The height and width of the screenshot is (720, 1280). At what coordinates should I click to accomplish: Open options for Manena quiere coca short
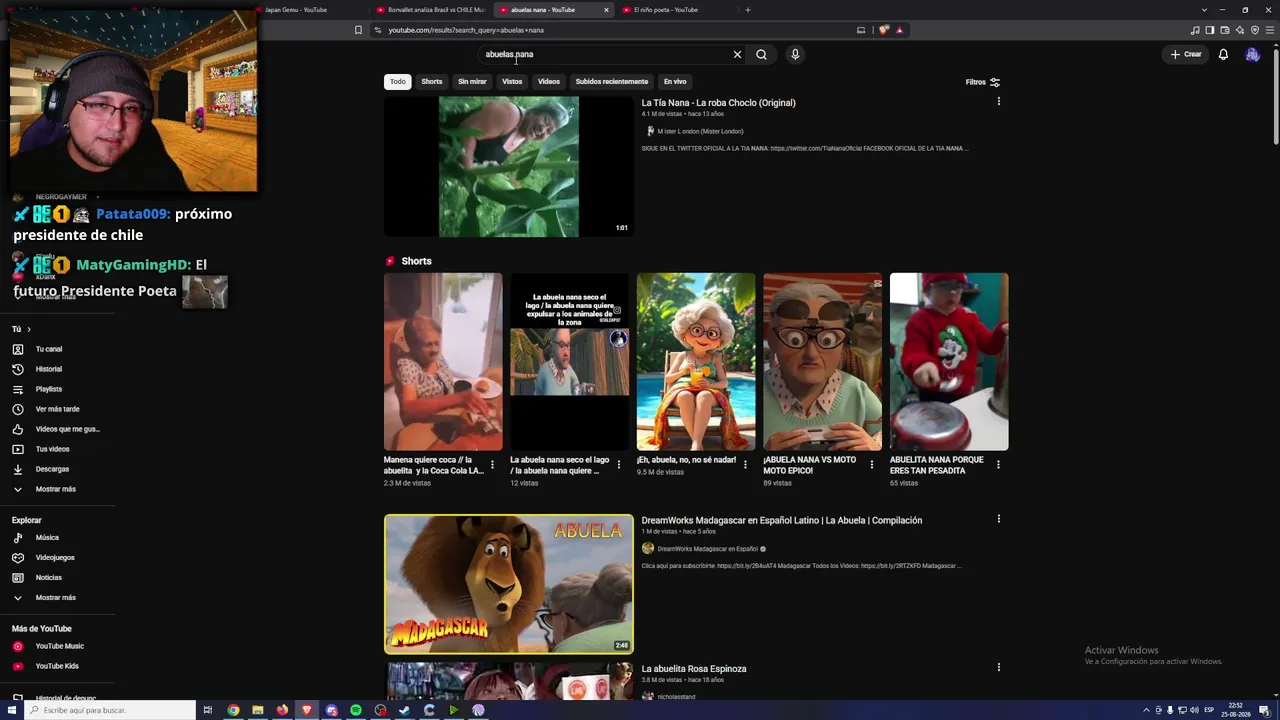pos(492,465)
